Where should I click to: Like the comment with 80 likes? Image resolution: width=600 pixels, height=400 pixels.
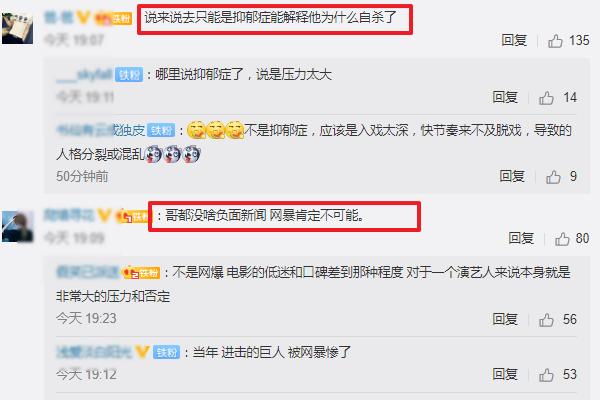(x=562, y=239)
